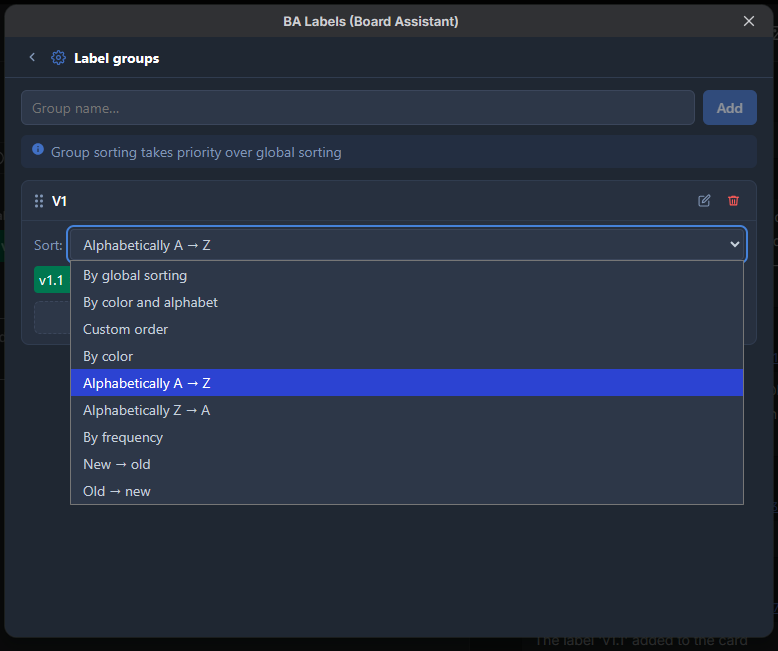
Task: Choose highlighted 'Alphabetically A → Z' option
Action: pos(407,383)
